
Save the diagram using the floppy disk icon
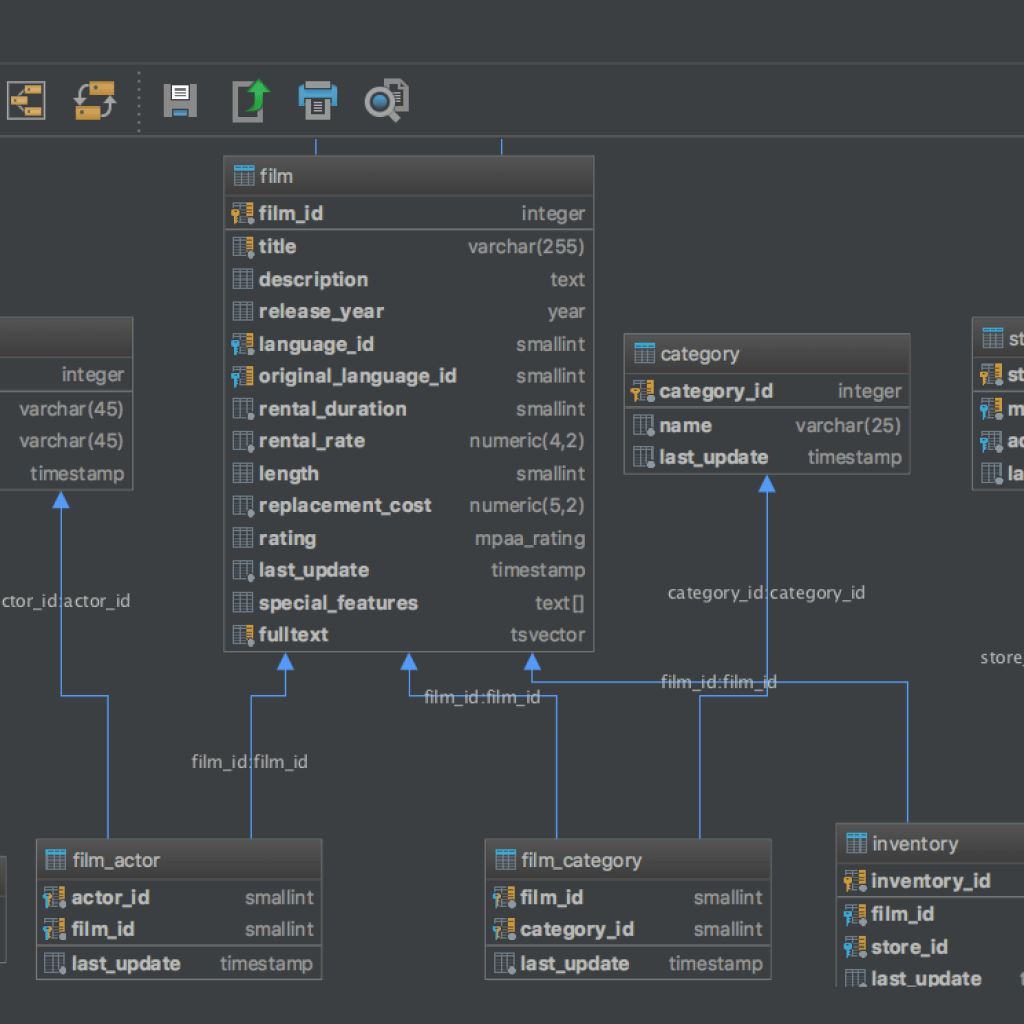point(179,100)
